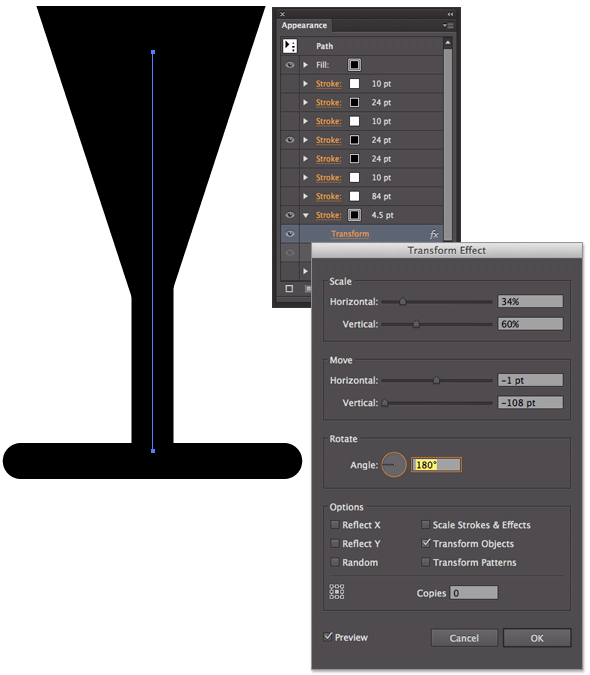The image size is (590, 675).
Task: Click the rotation angle dial
Action: (394, 464)
